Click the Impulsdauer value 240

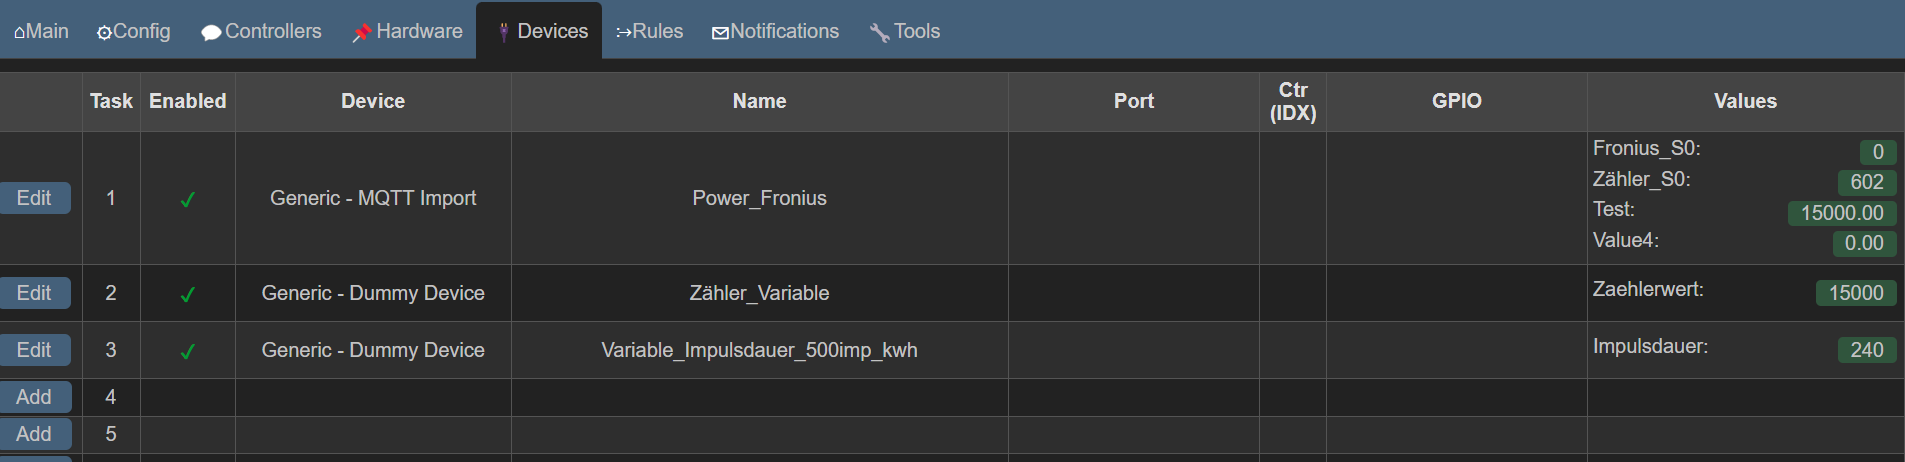pos(1866,350)
